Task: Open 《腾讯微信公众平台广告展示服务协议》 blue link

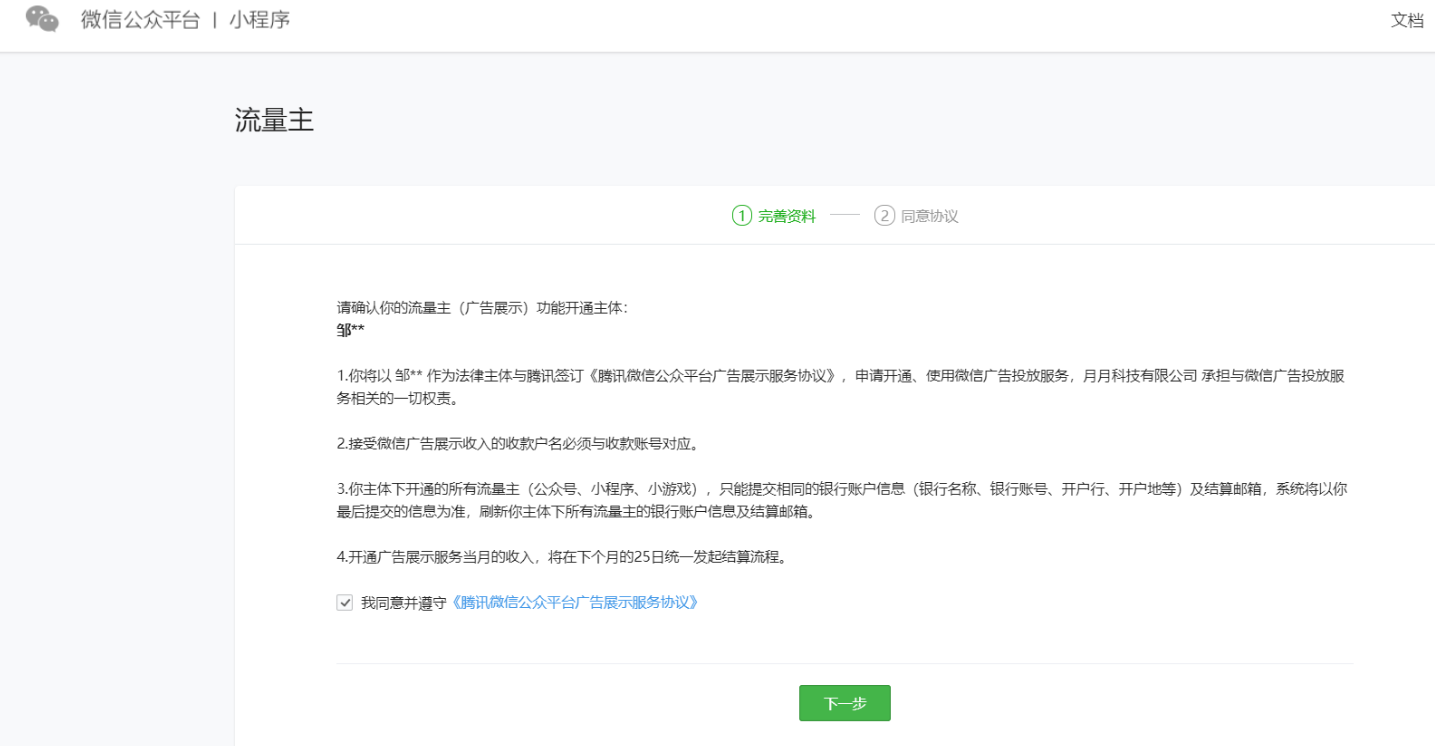Action: pos(574,603)
